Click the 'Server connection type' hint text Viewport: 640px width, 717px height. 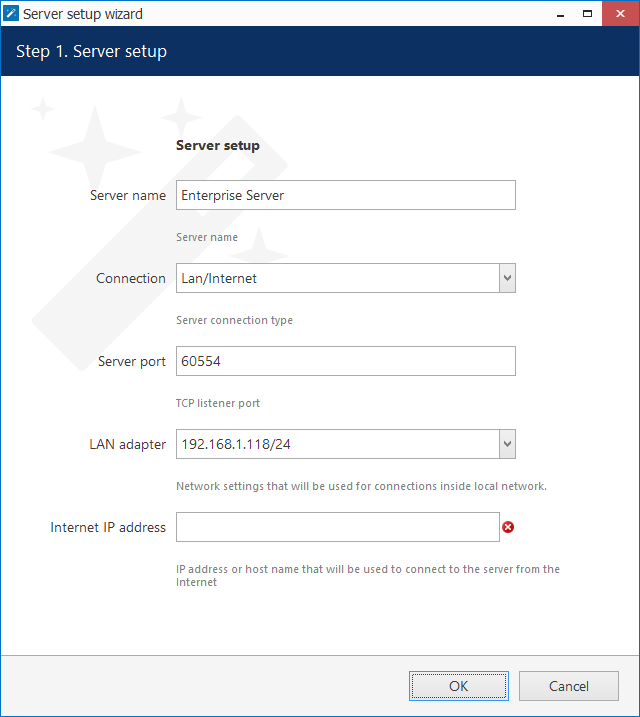[x=234, y=320]
